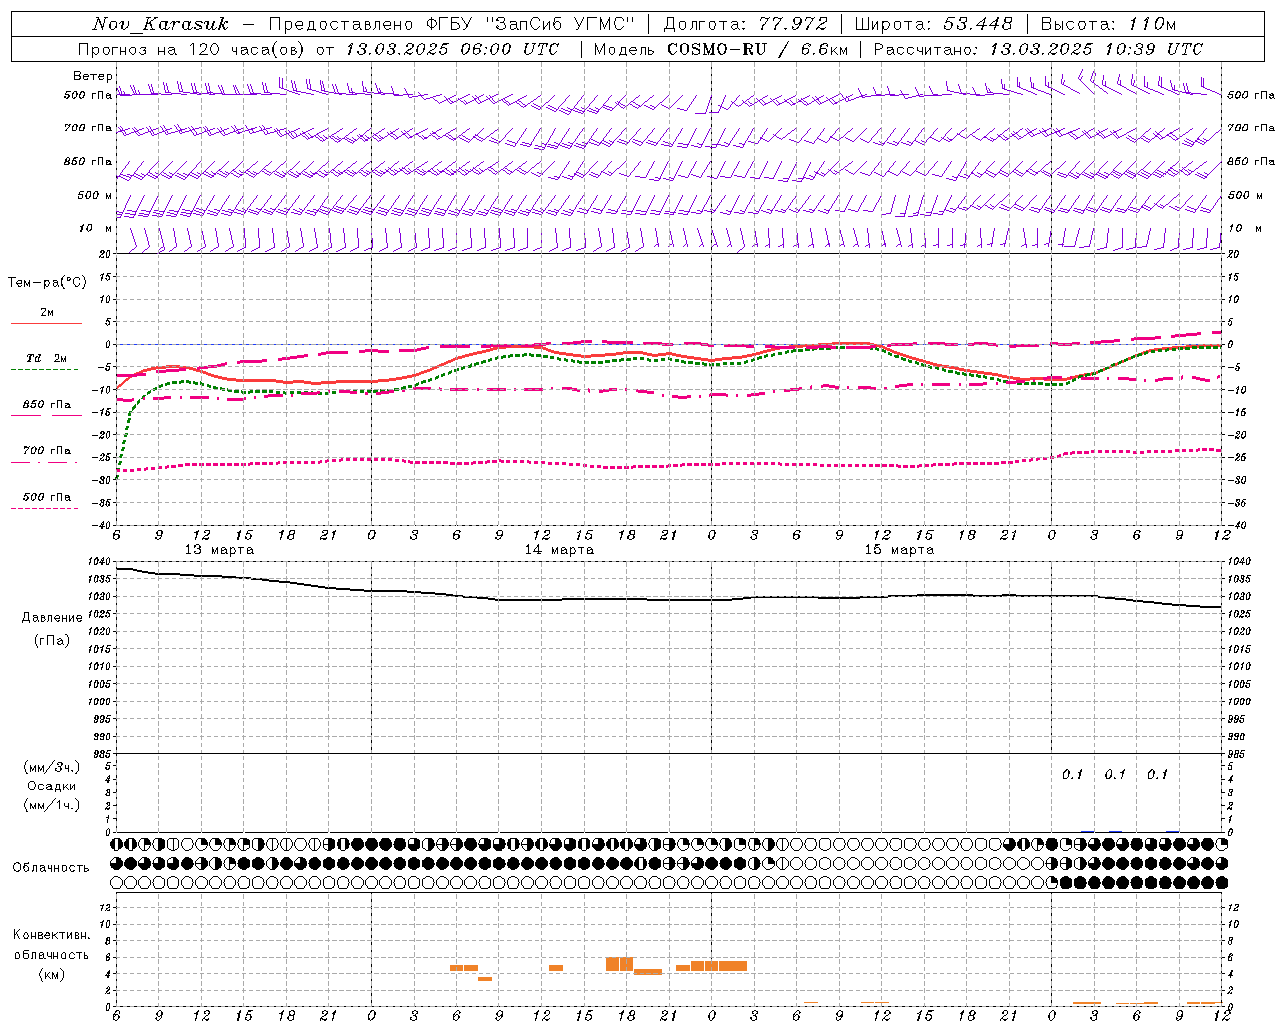Select the 700 гПа temperature legend entry
1280x1024 pixels.
point(47,451)
